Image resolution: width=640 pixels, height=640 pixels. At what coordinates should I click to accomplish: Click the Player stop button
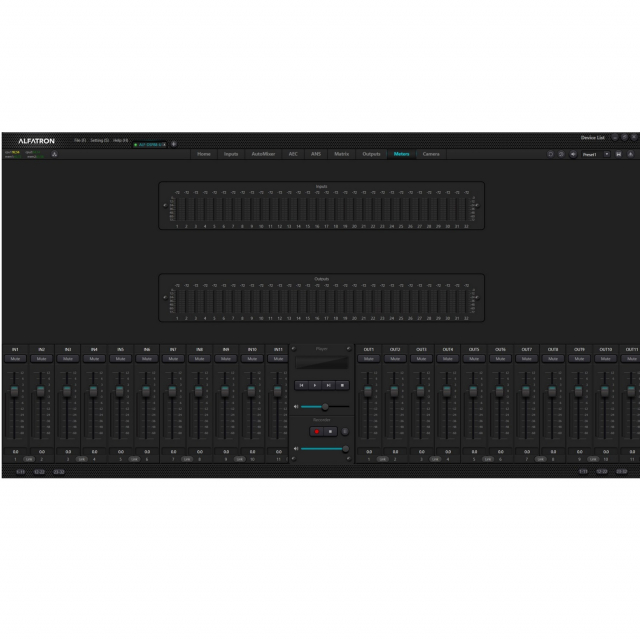[x=343, y=384]
